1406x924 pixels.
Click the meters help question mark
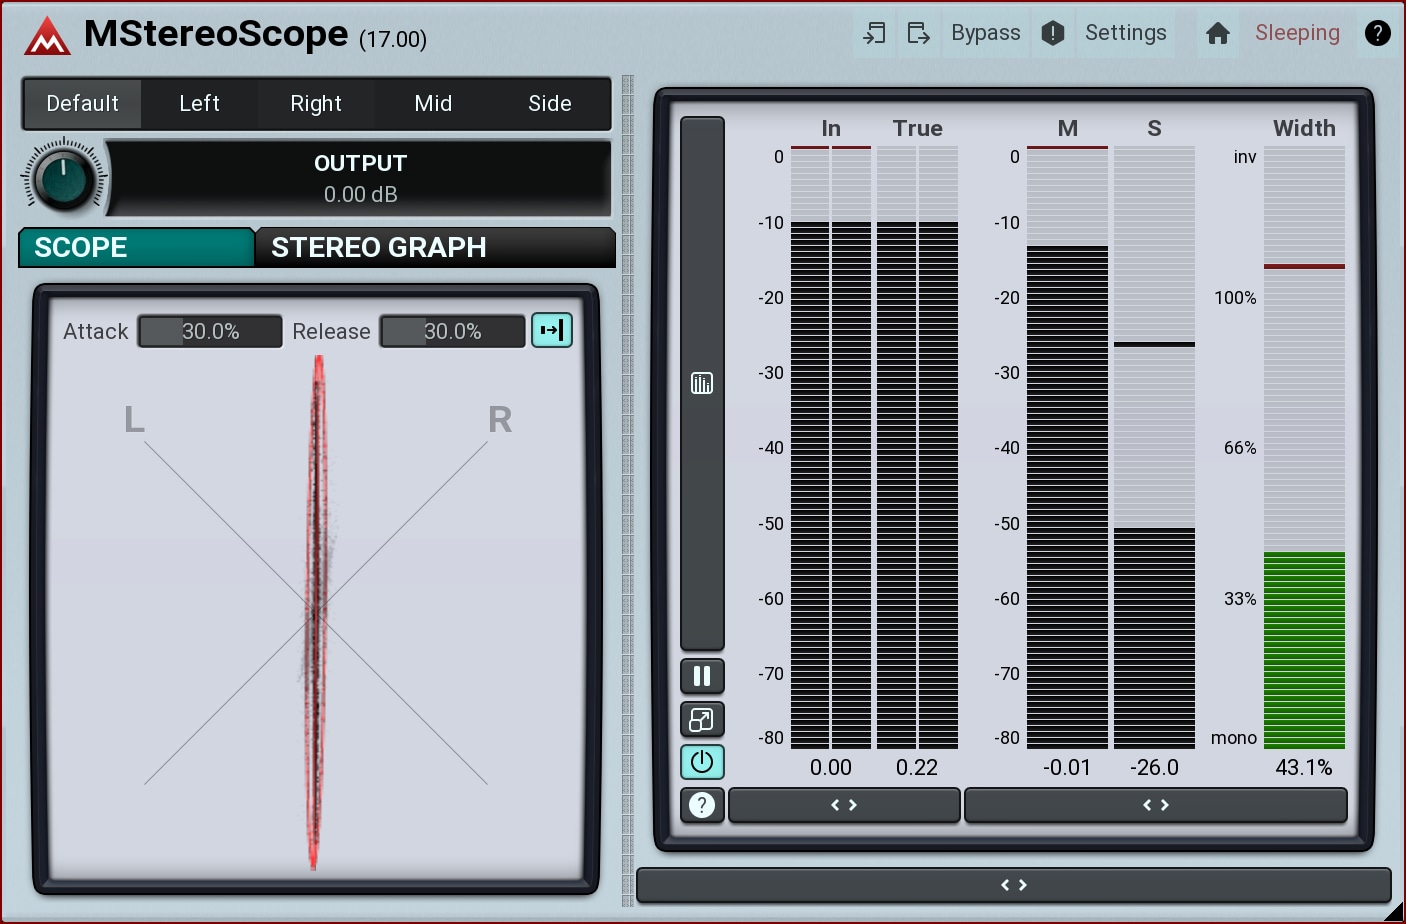pyautogui.click(x=702, y=805)
